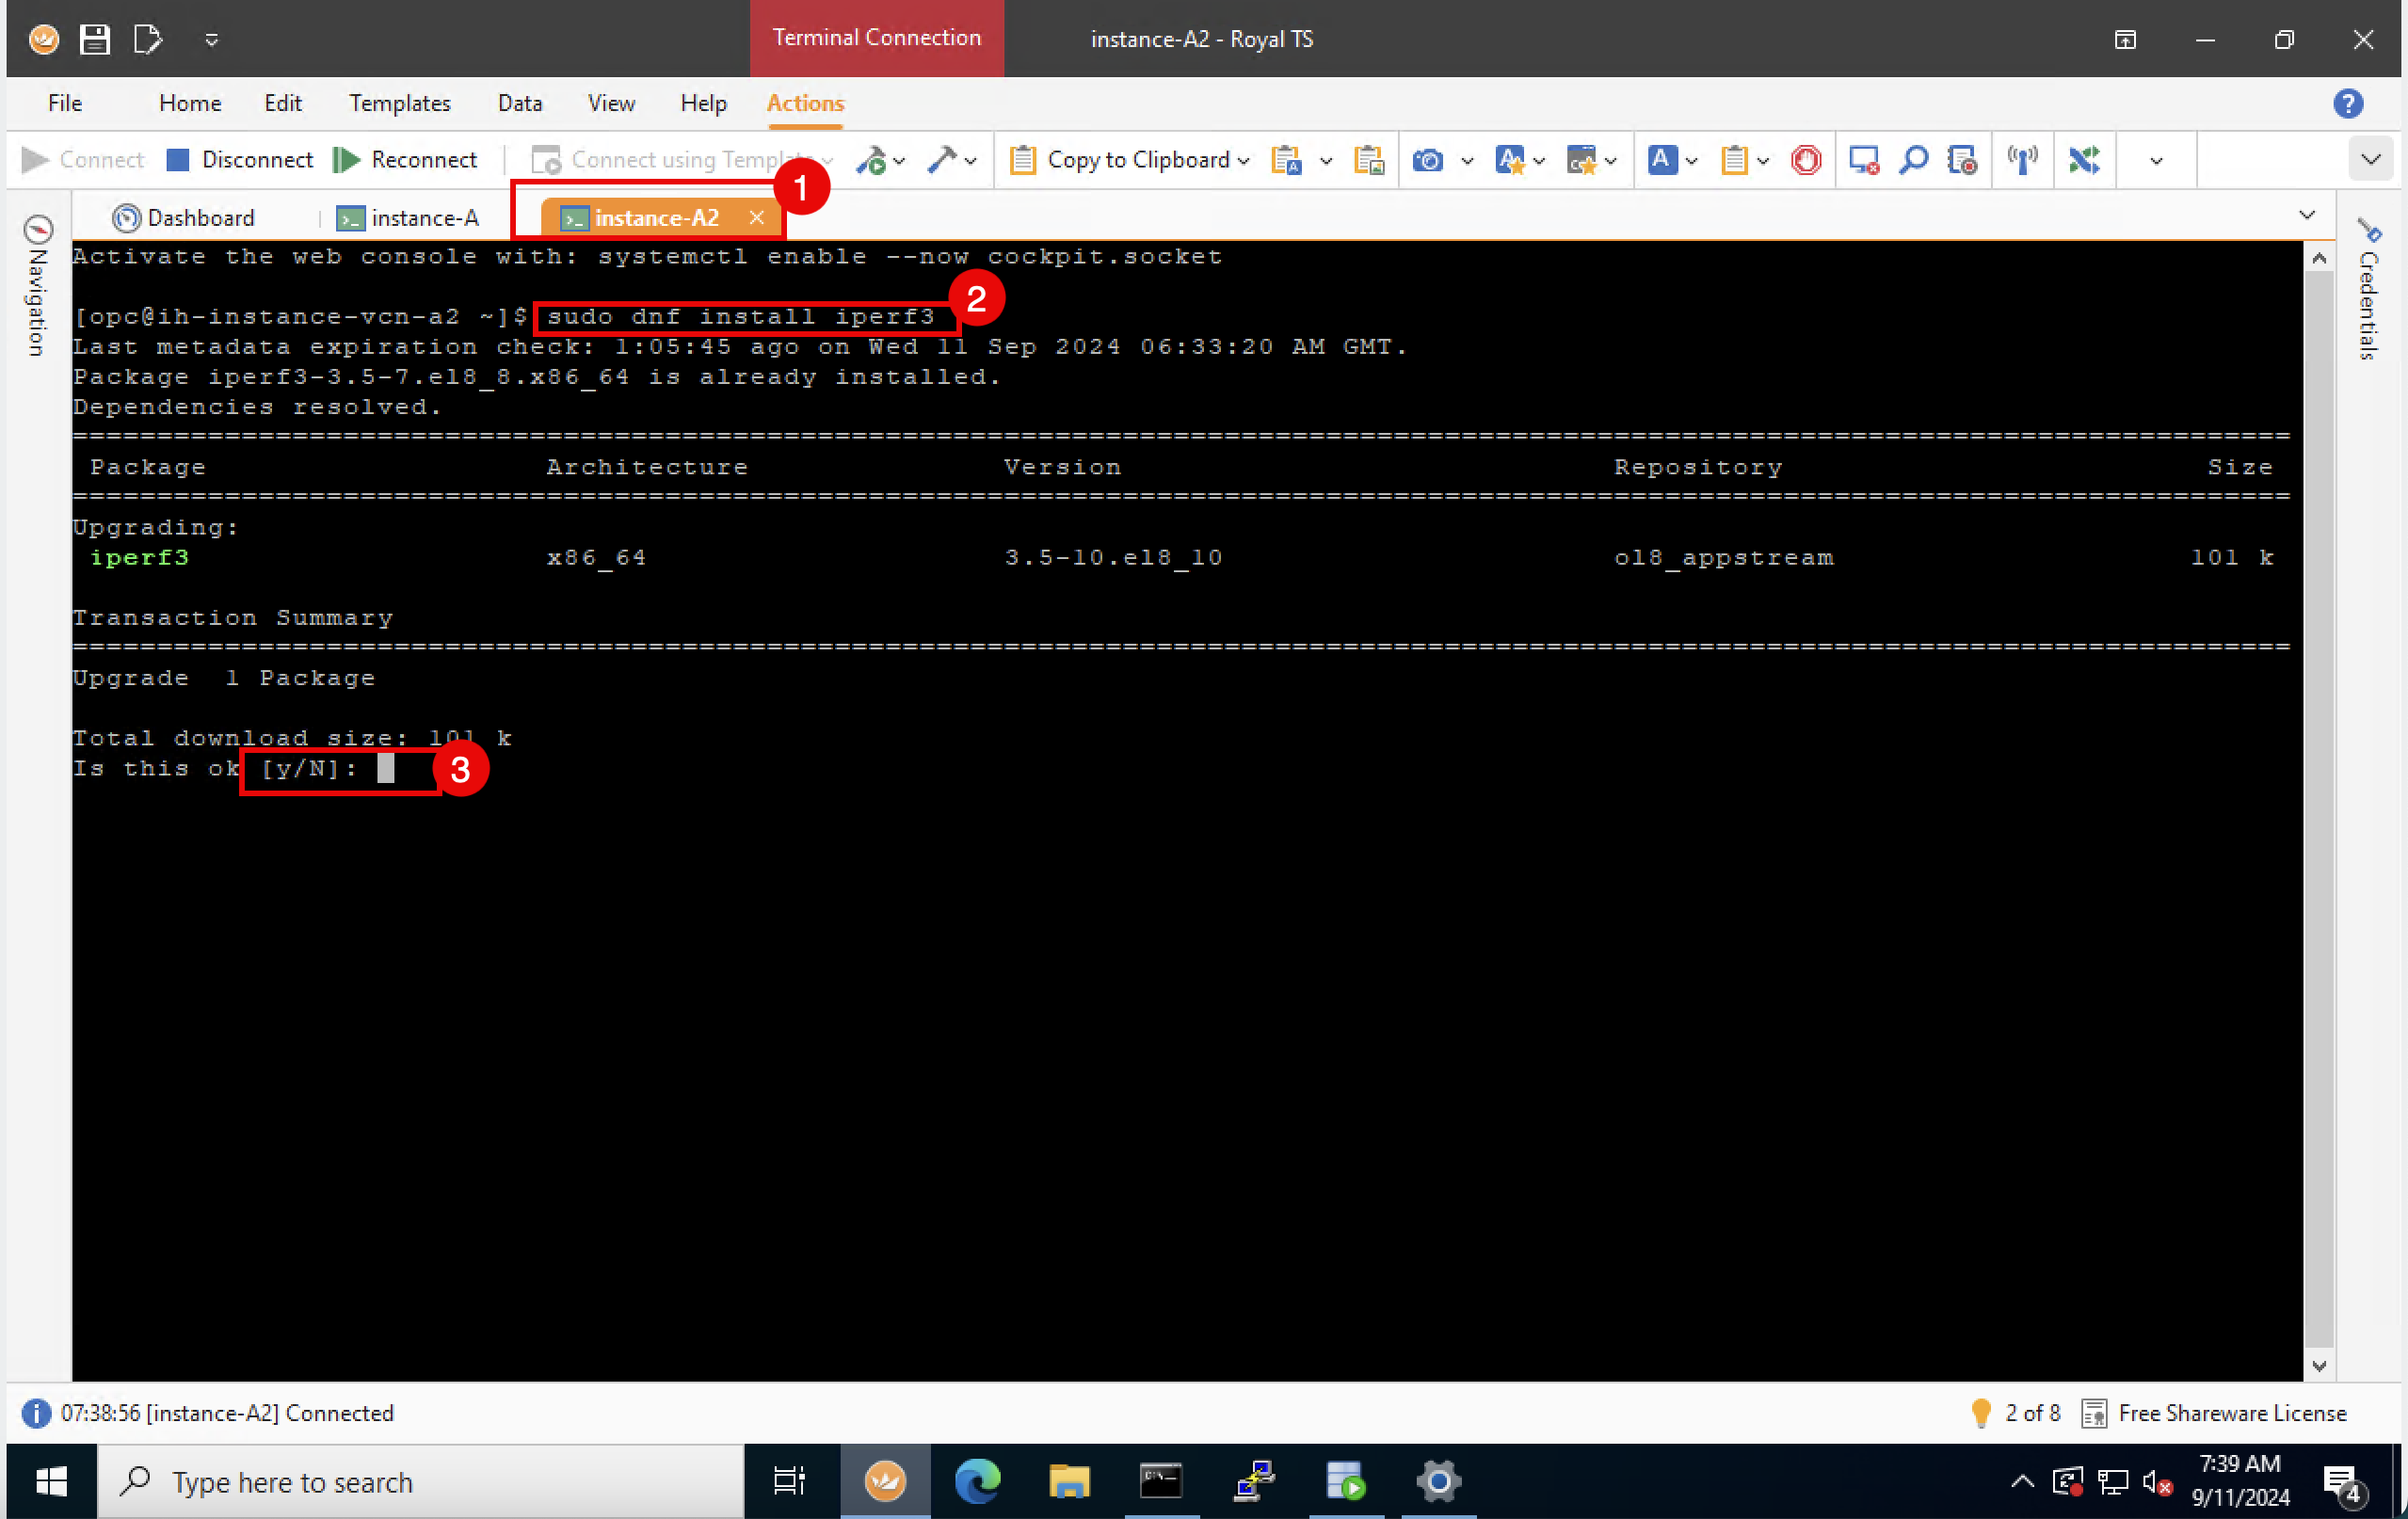
Task: Click the antenna broadcast icon
Action: [2022, 160]
